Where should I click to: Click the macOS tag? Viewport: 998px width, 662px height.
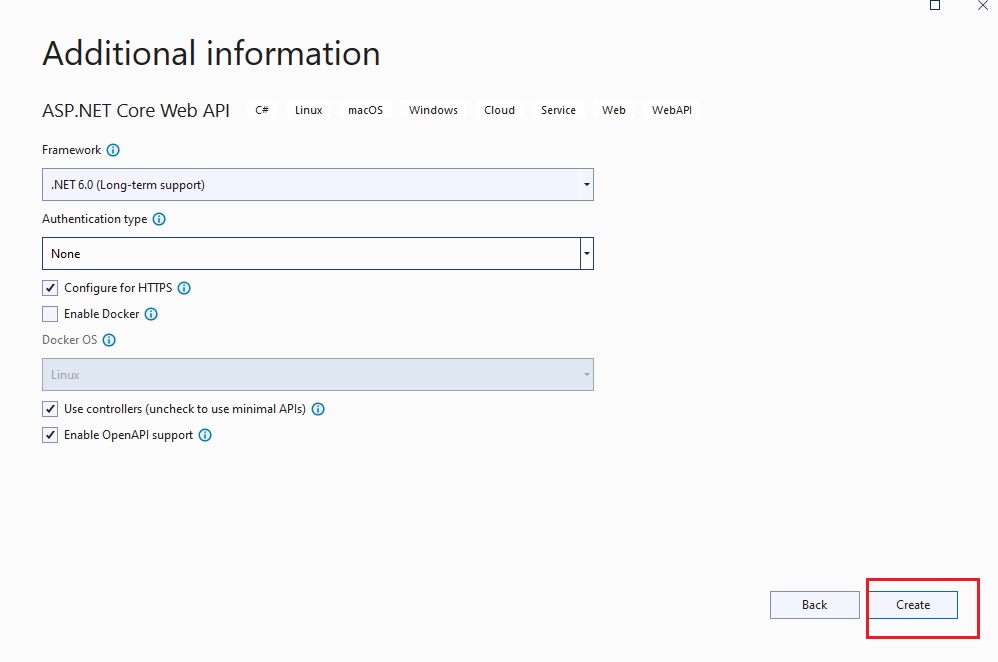tap(365, 110)
